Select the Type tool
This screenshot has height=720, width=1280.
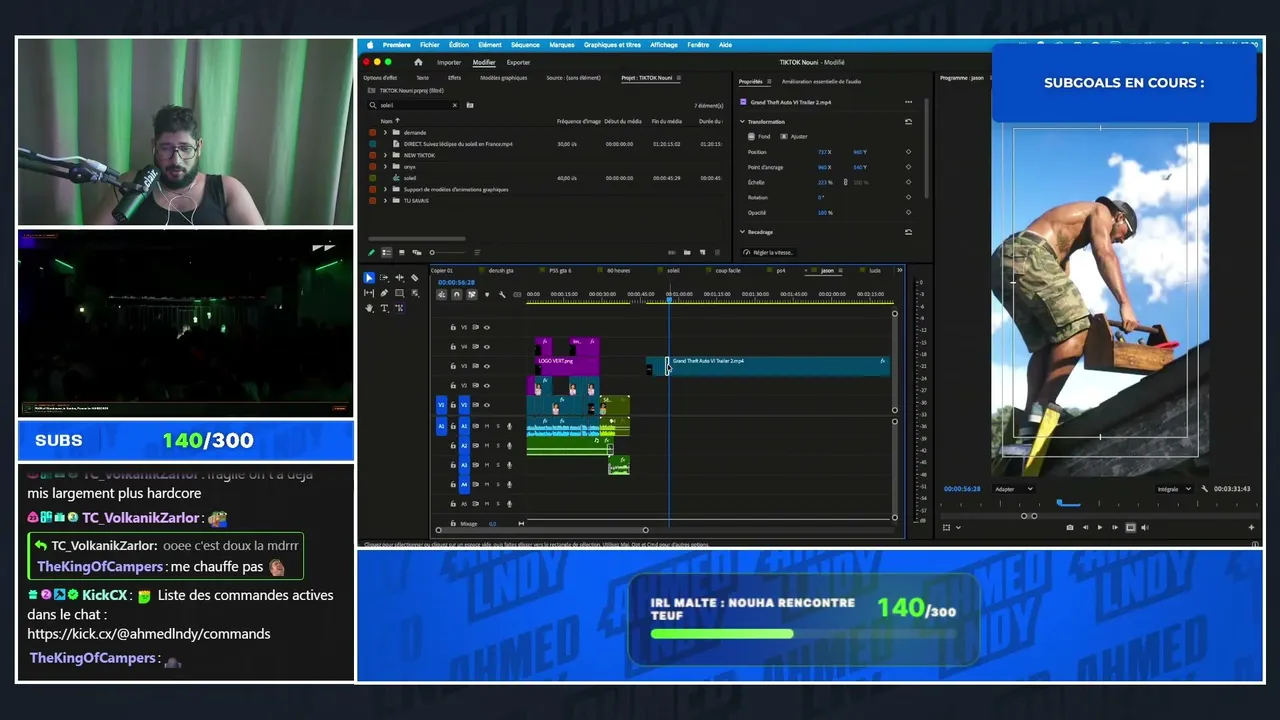point(384,308)
